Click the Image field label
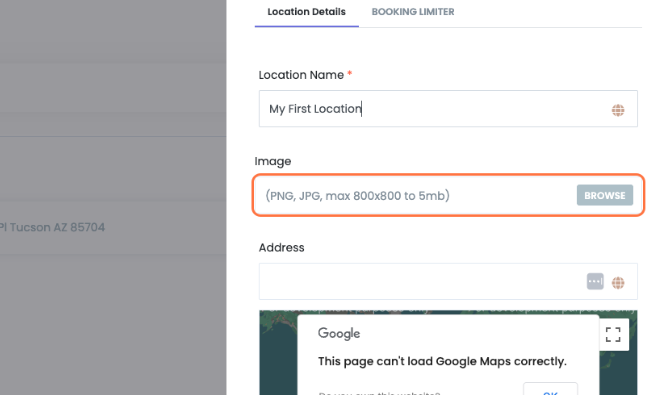Viewport: 663px width, 395px height. (273, 161)
